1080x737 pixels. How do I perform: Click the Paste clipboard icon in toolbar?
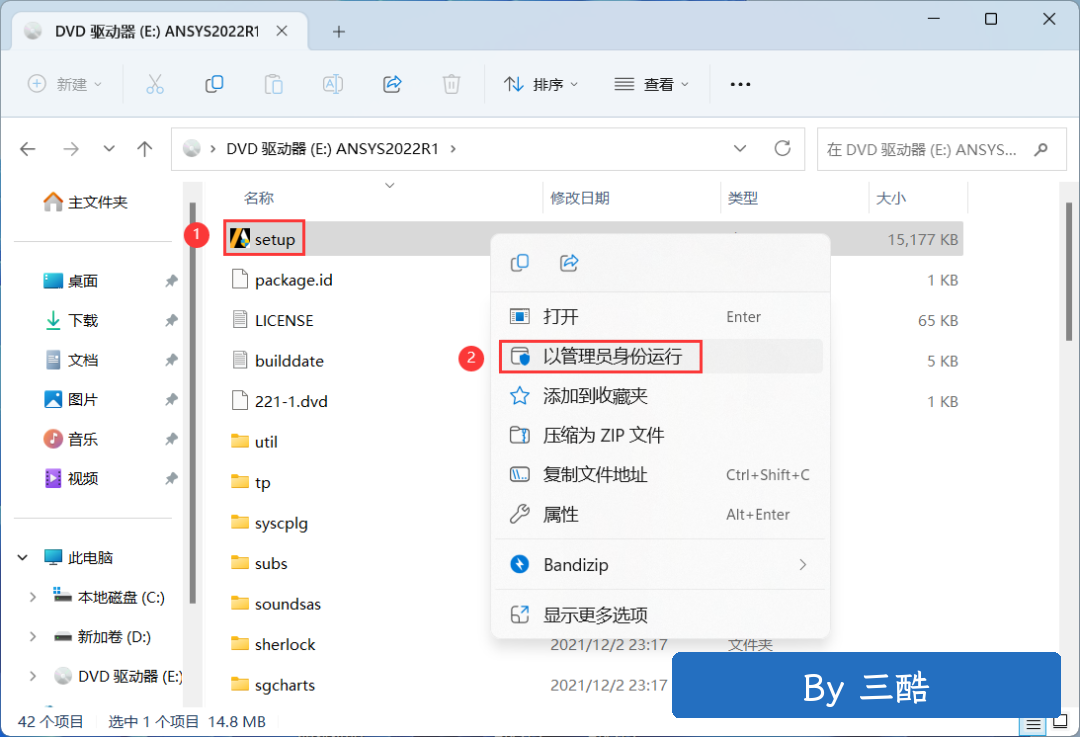273,84
